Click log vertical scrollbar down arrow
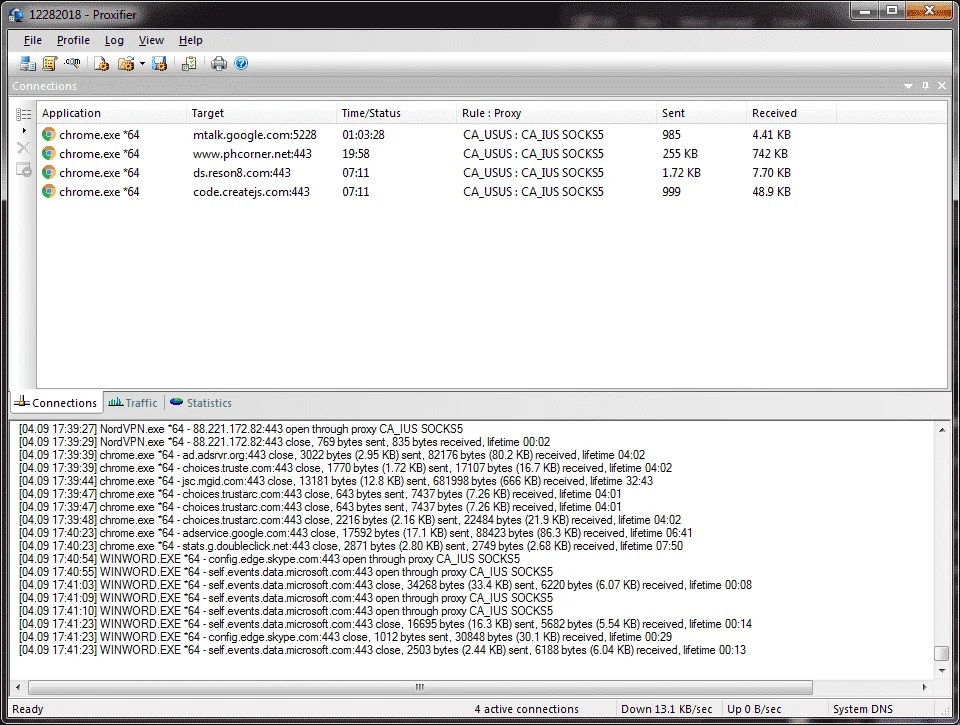 tap(942, 671)
